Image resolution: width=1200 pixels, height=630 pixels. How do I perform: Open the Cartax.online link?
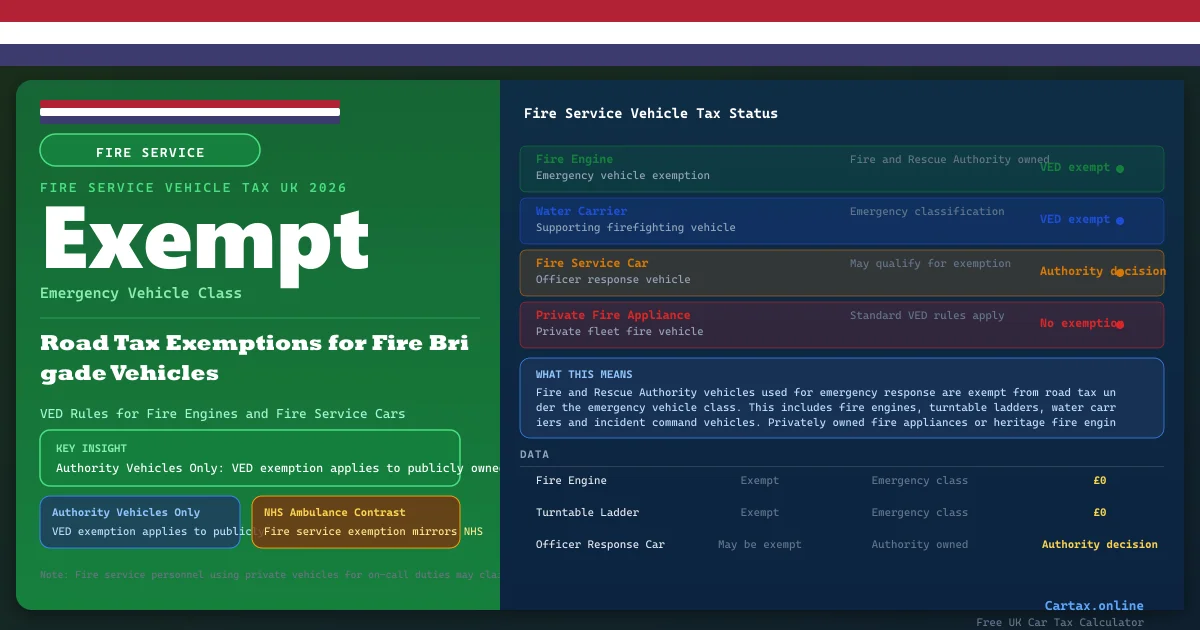[x=1093, y=605]
